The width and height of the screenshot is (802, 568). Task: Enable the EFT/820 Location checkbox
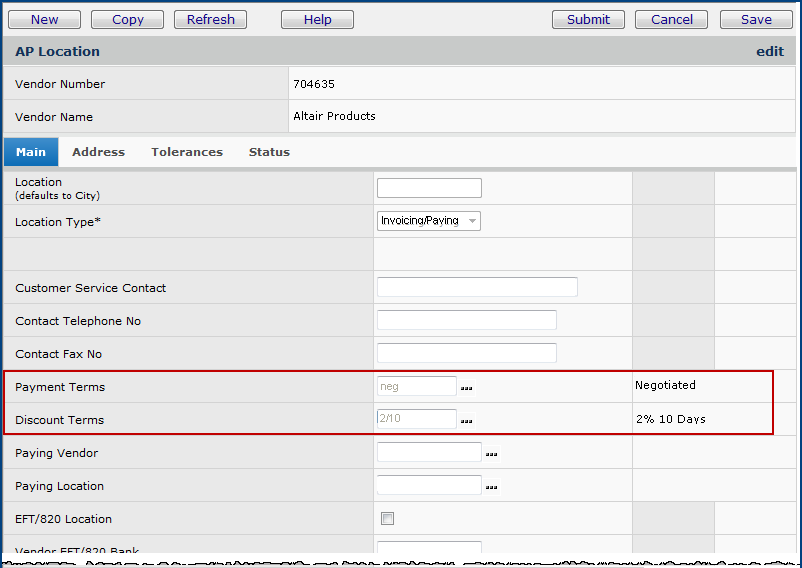click(x=388, y=519)
